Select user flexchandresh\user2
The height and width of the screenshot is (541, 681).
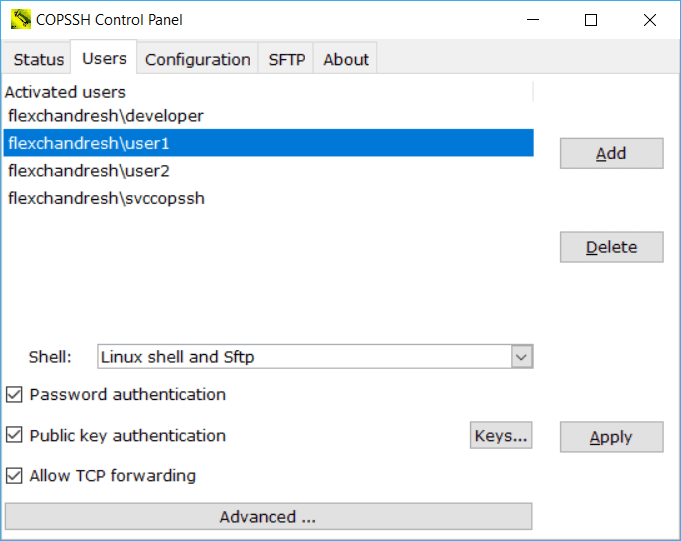268,171
